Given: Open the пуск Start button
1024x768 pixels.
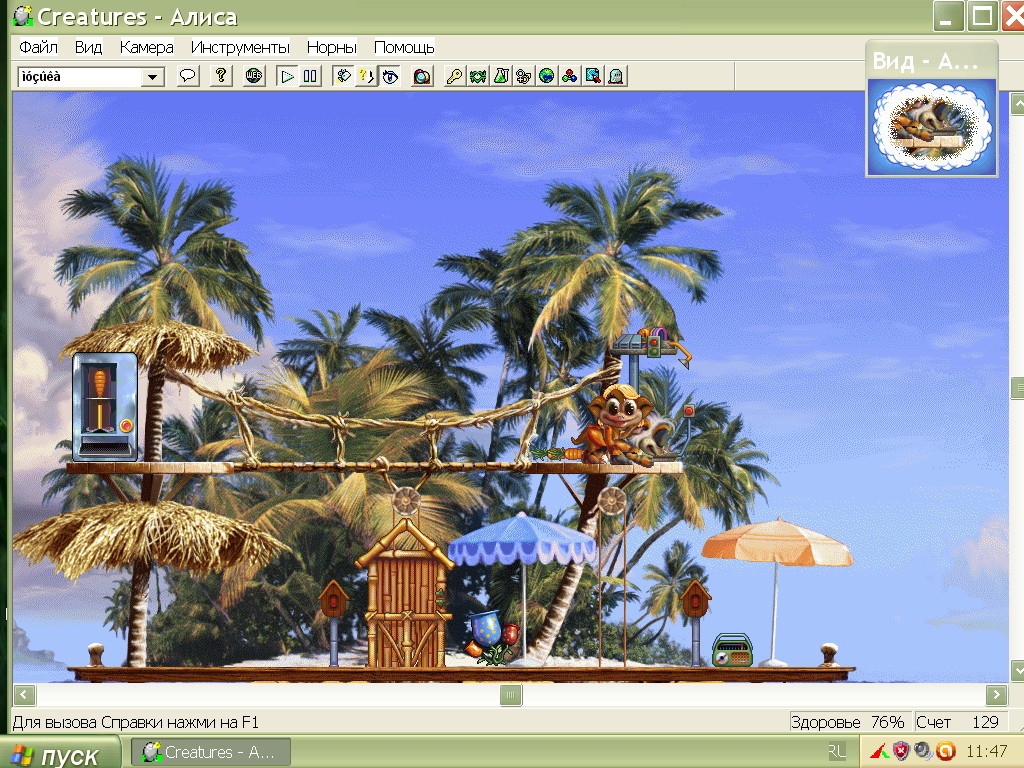Looking at the screenshot, I should [x=60, y=754].
